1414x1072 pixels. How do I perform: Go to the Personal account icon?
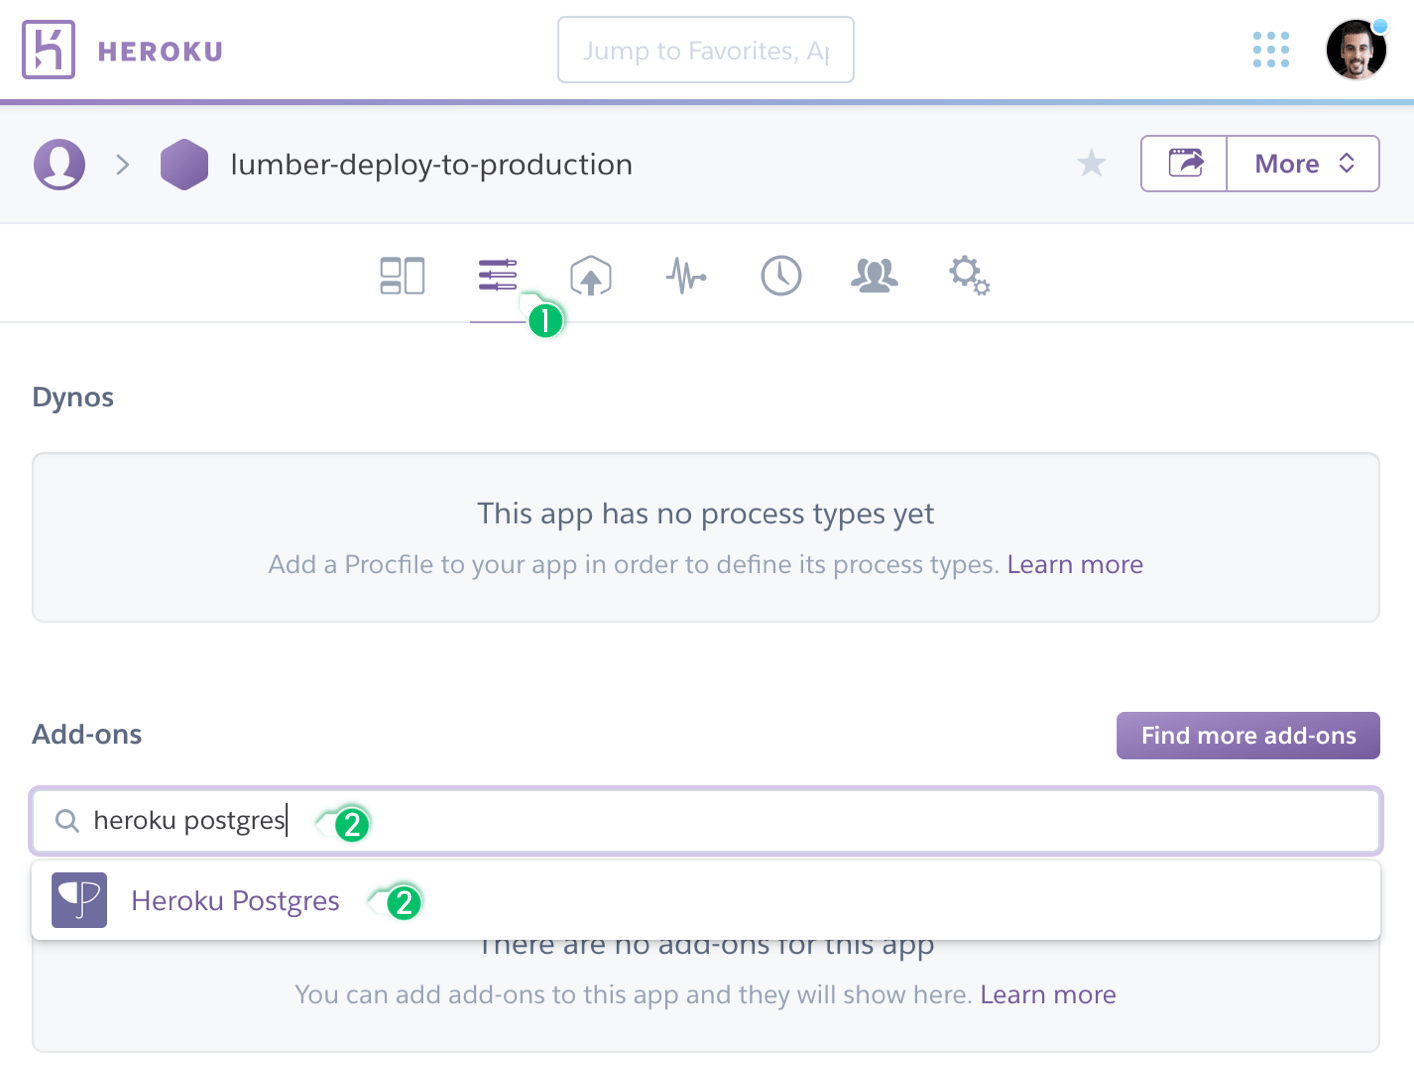[x=60, y=164]
